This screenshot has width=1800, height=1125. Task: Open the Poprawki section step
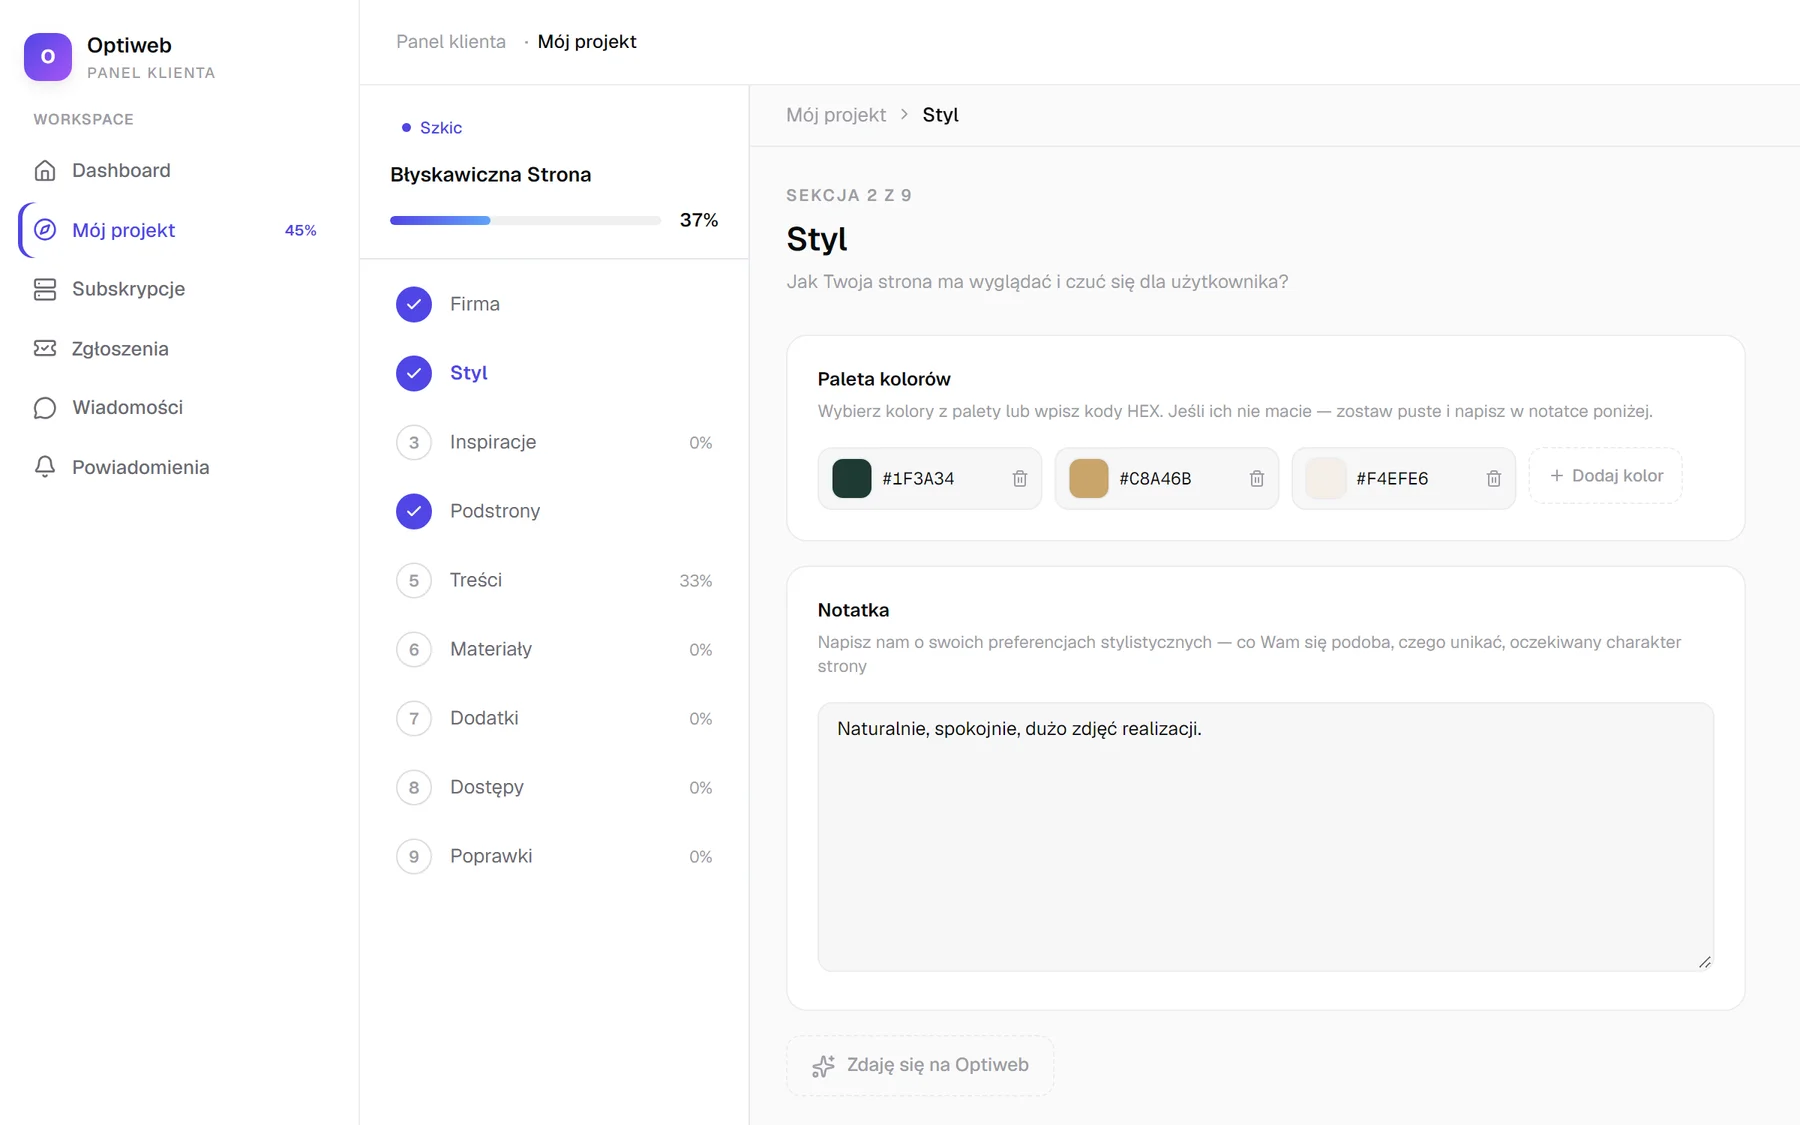[554, 856]
